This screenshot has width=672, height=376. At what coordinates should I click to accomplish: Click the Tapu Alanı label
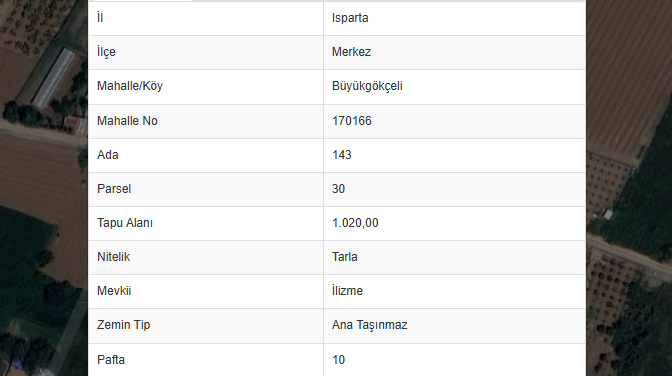pos(125,223)
